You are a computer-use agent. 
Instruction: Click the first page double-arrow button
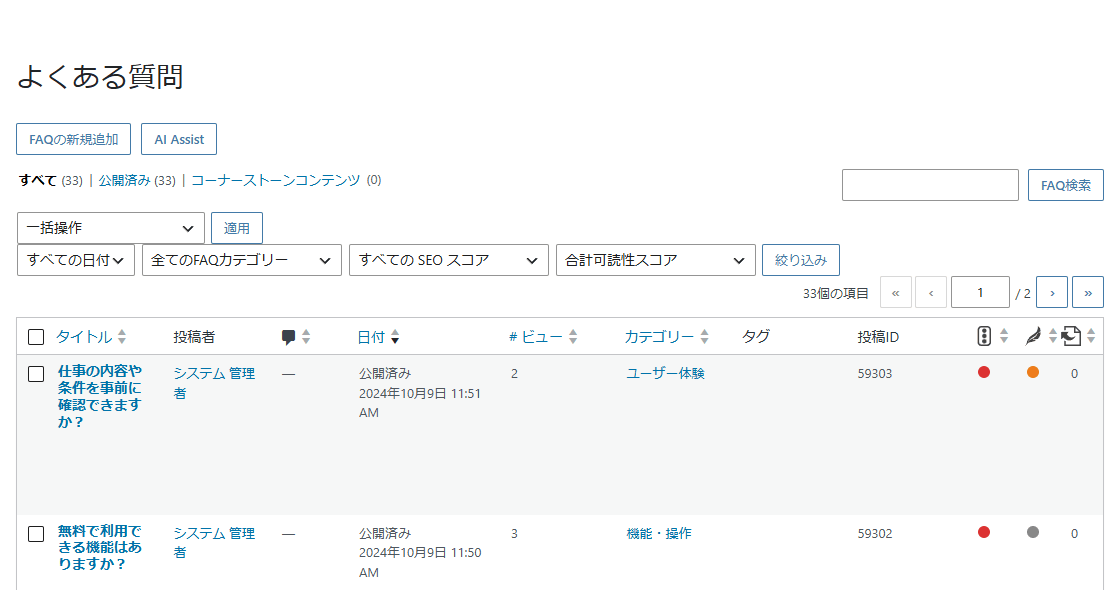pyautogui.click(x=896, y=292)
